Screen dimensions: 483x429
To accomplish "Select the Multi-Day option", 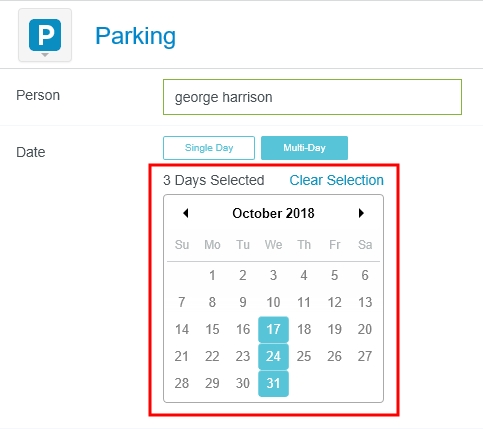I will 304,148.
